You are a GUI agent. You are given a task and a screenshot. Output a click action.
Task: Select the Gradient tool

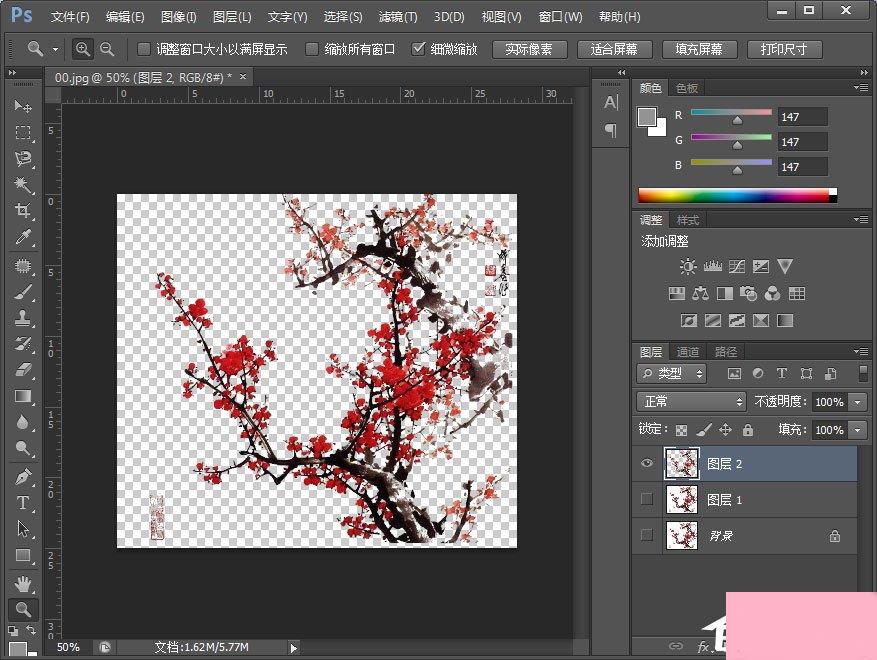(x=22, y=396)
